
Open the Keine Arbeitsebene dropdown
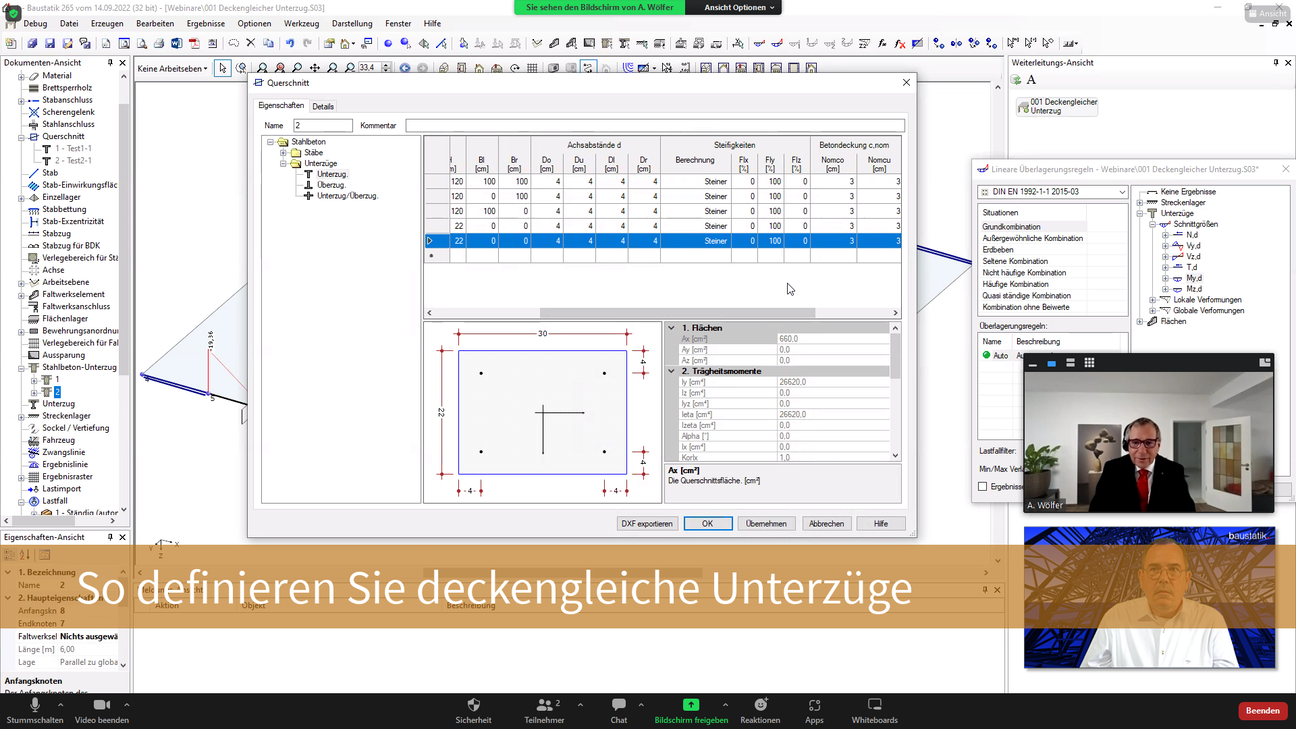[173, 69]
